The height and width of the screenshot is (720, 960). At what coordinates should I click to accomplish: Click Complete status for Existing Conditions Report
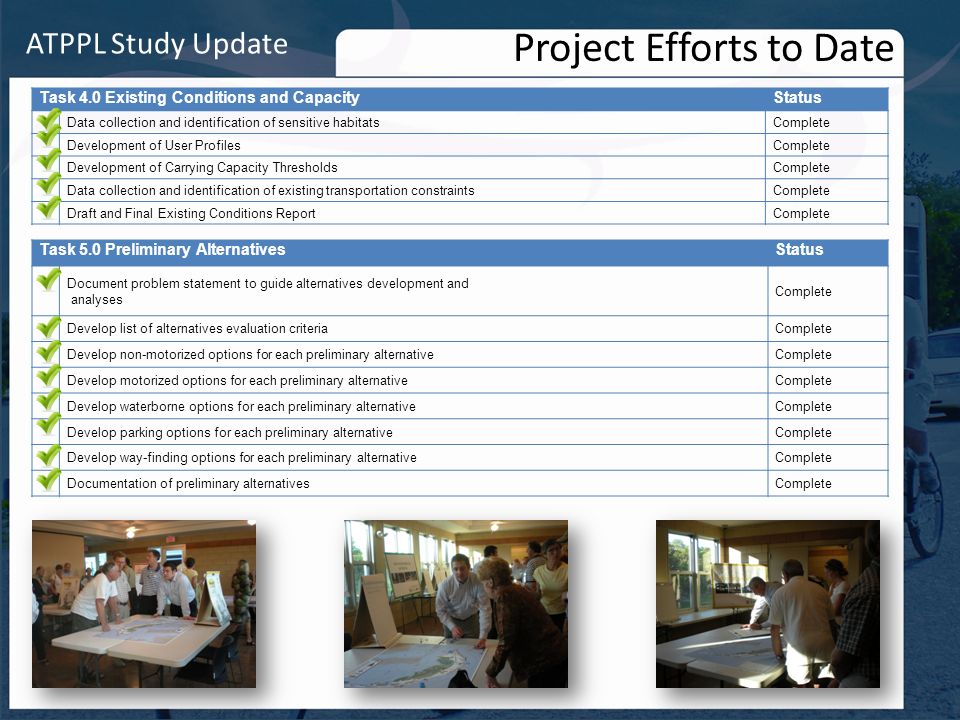click(801, 214)
